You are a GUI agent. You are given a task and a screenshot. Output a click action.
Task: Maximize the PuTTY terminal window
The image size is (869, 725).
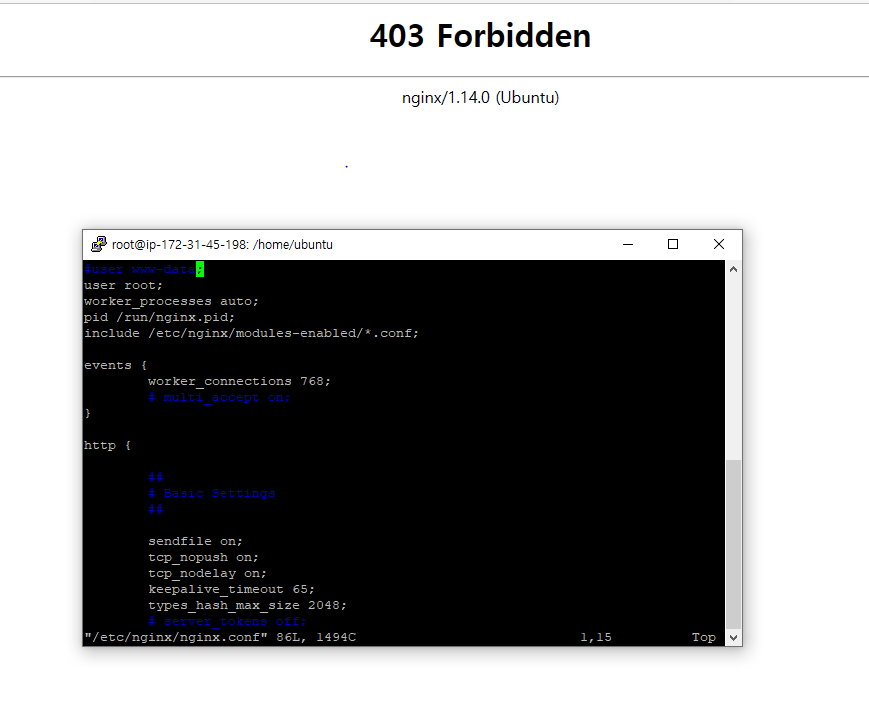[x=673, y=244]
